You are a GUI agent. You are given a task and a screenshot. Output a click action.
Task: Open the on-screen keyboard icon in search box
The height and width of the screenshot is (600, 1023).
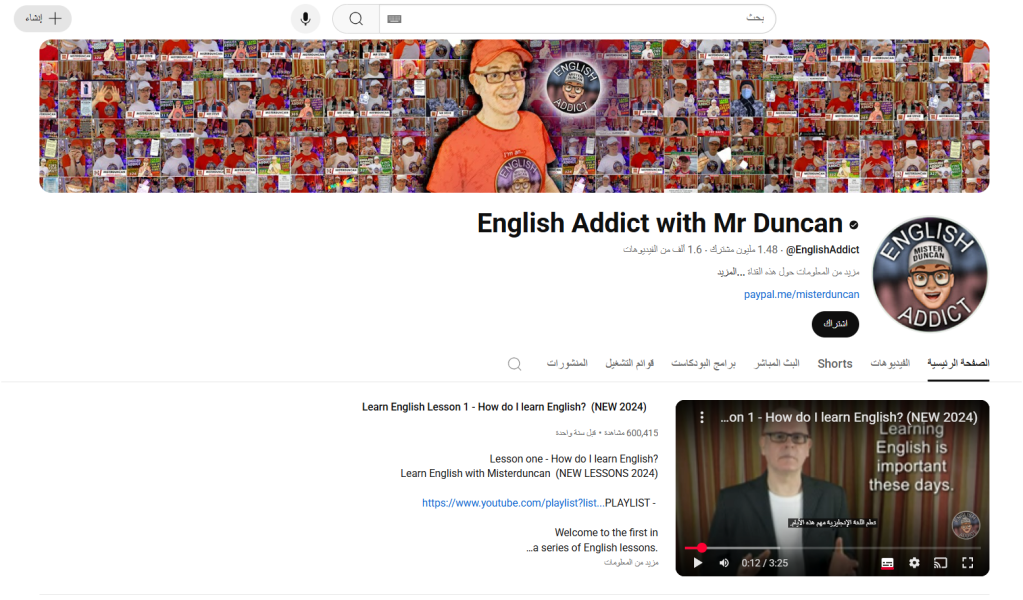[394, 19]
